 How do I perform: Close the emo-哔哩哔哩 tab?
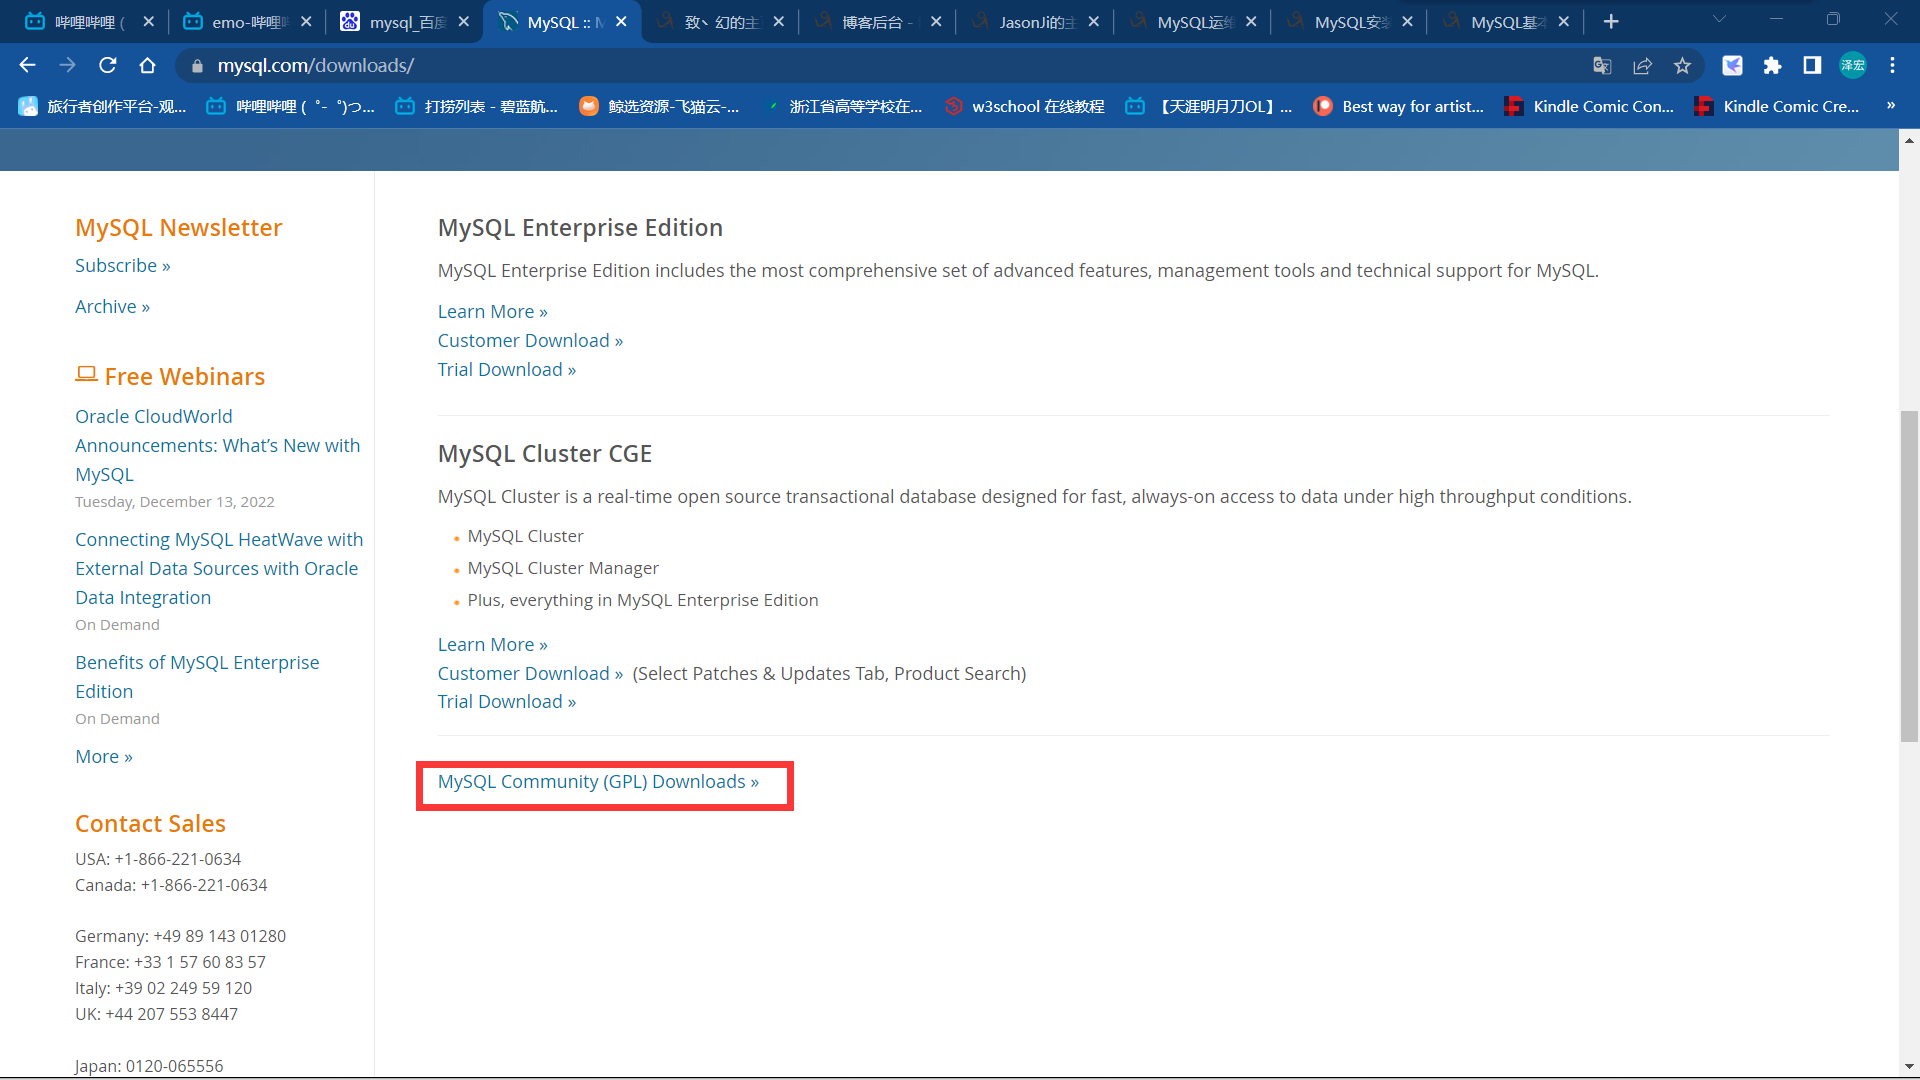pos(306,21)
